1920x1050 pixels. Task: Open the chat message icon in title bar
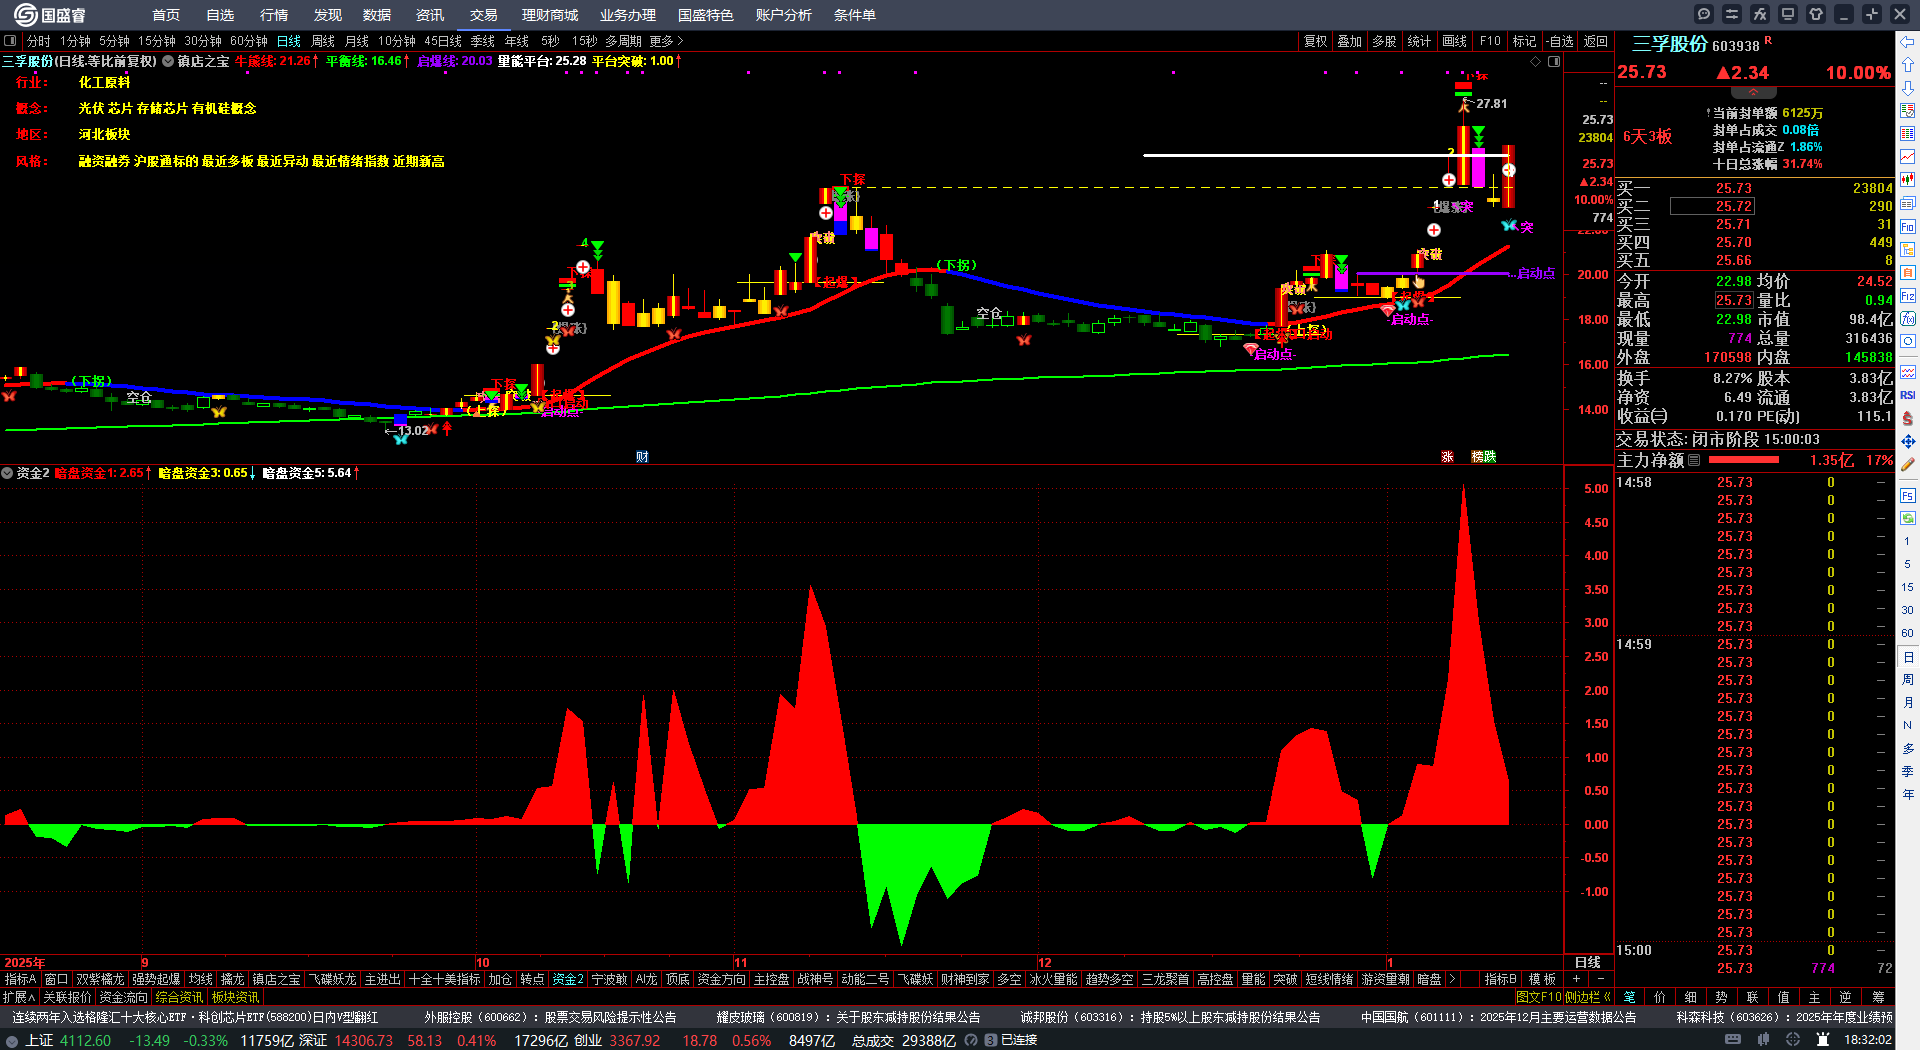tap(1704, 14)
